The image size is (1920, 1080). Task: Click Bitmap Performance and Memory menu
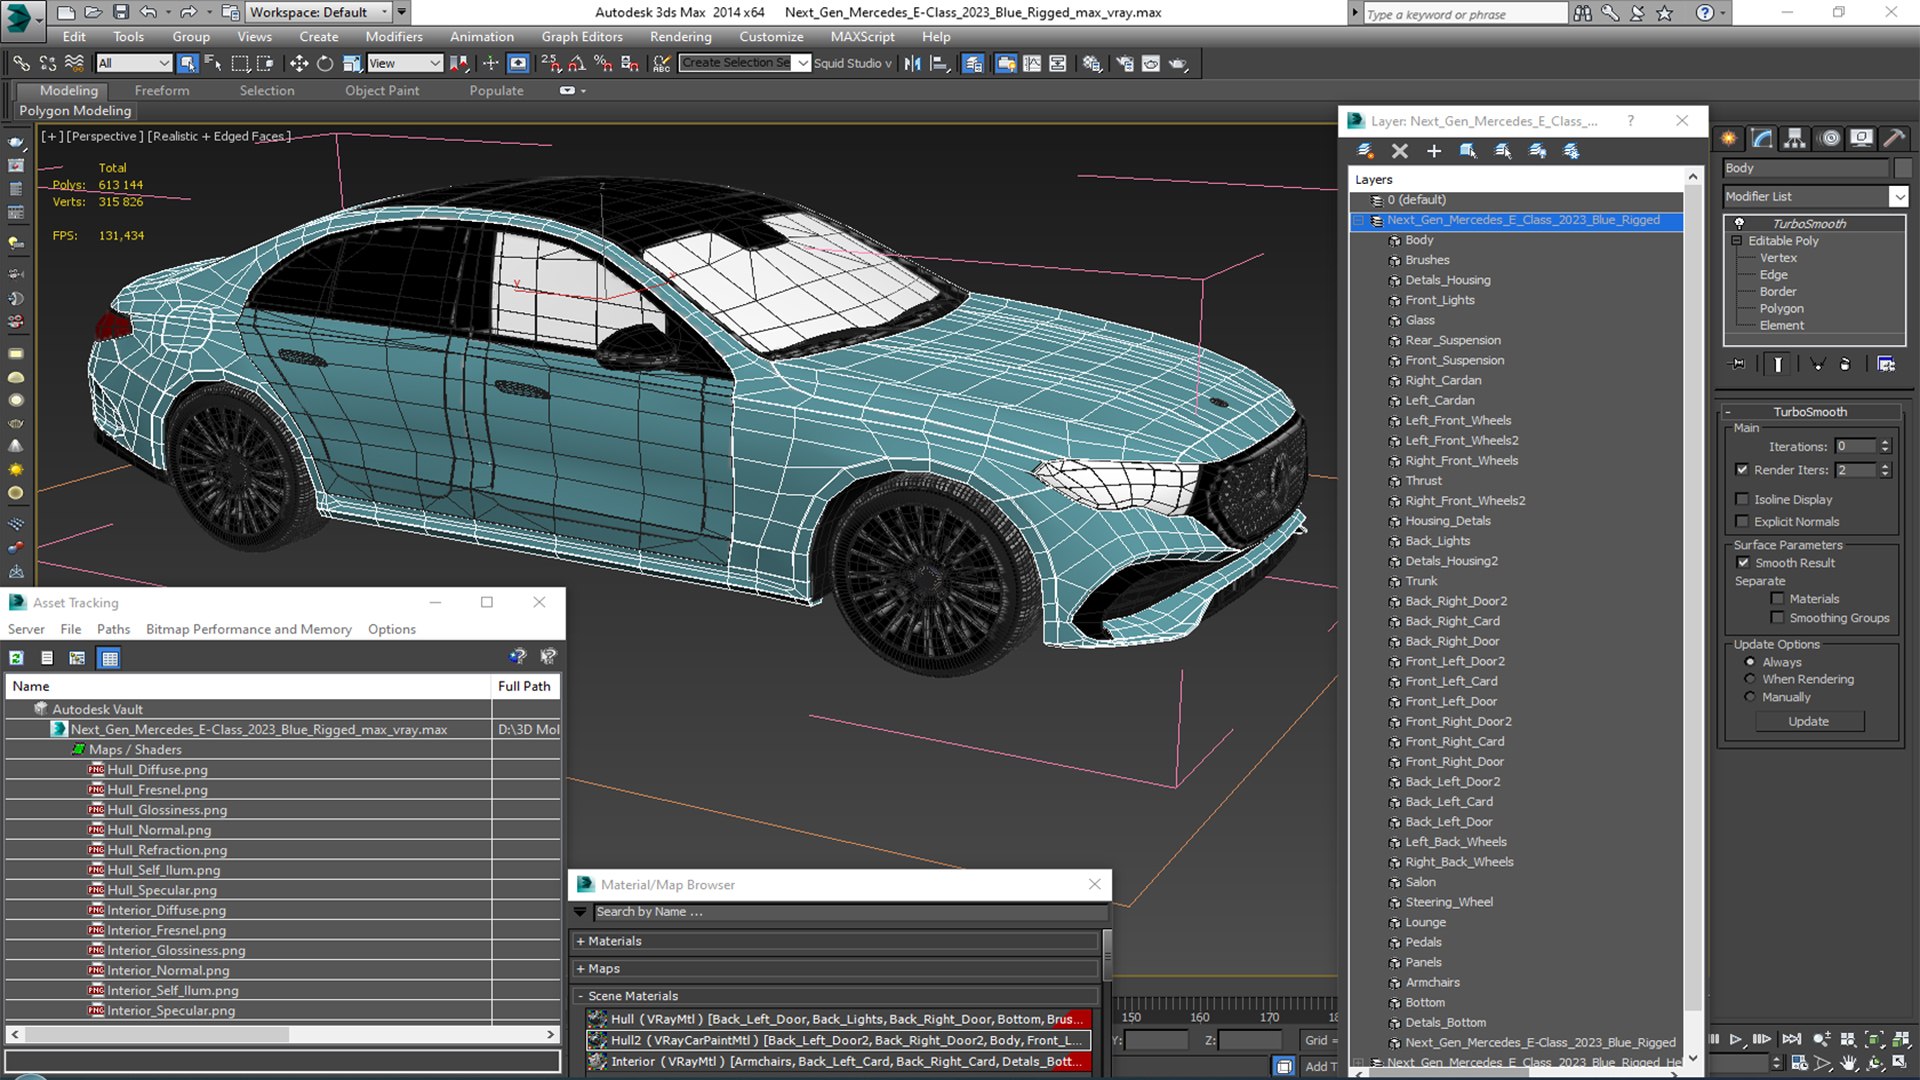[249, 629]
